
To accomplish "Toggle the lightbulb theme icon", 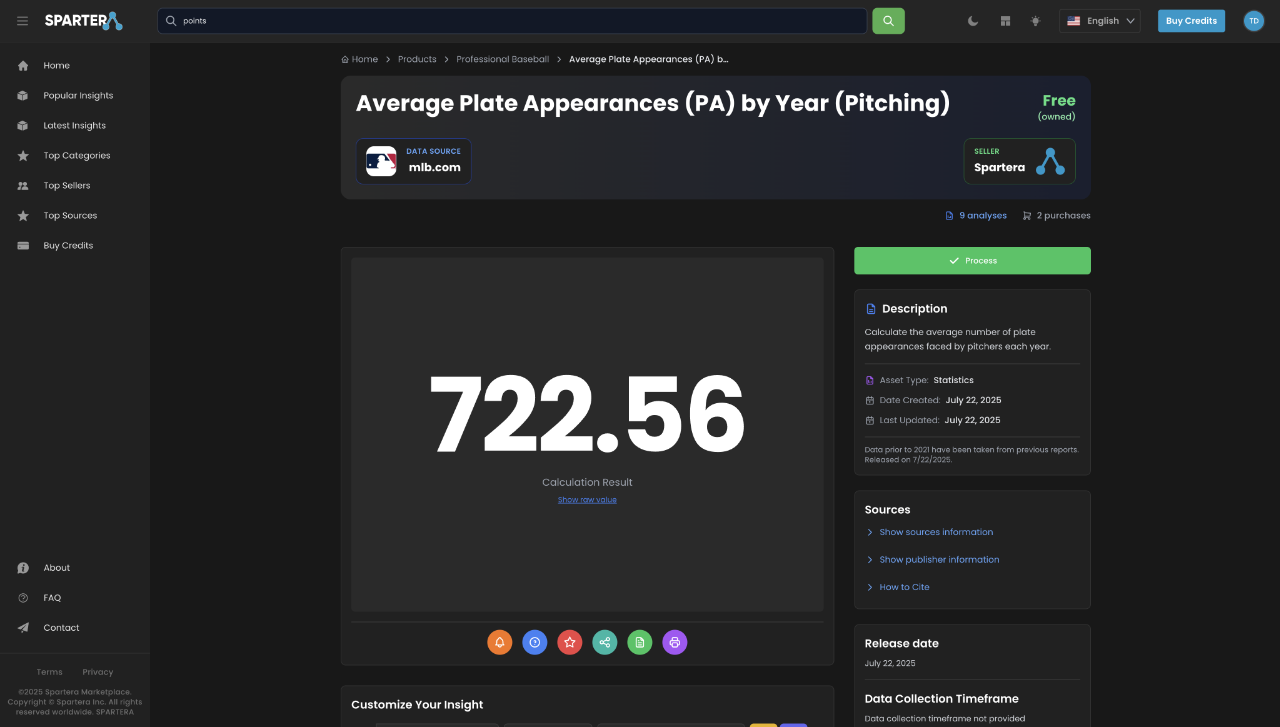I will tap(1035, 20).
